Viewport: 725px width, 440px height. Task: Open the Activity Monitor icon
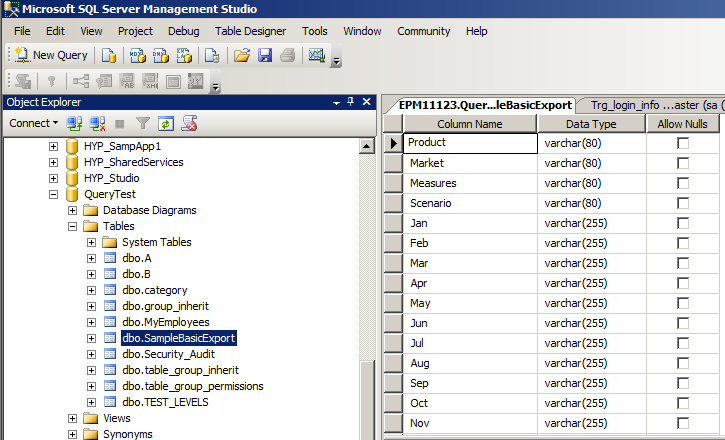tap(317, 55)
